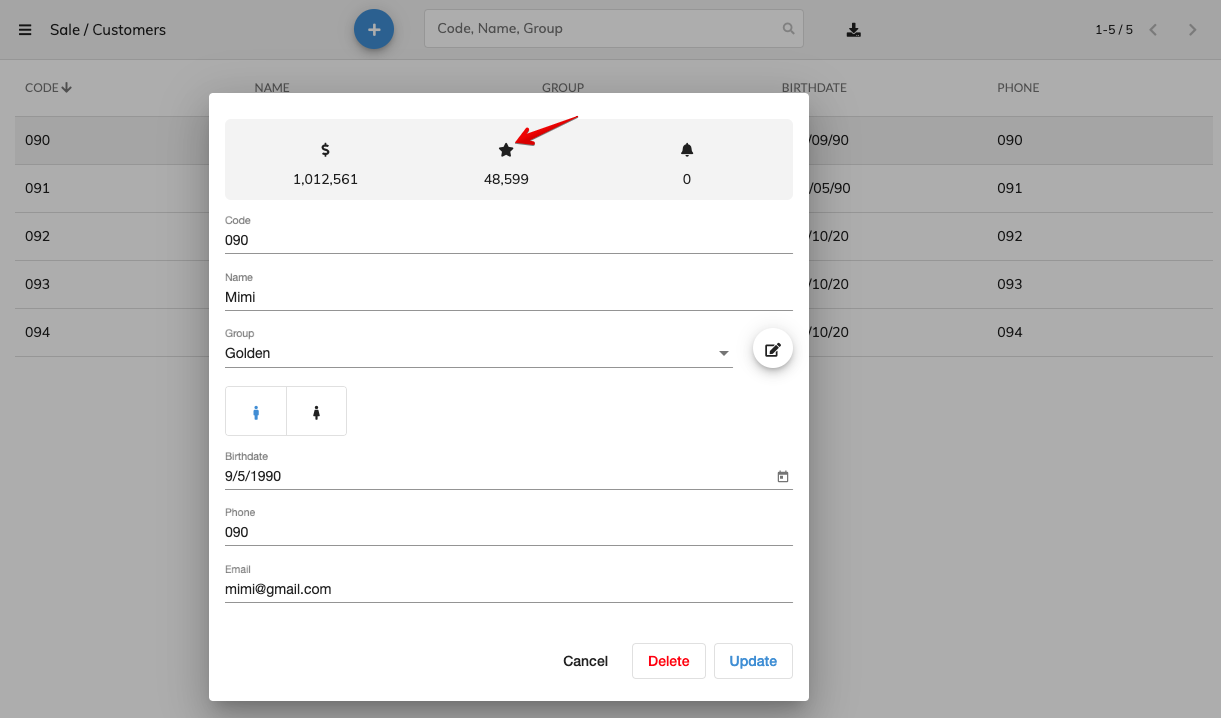
Task: Click phone 091 in the table
Action: pyautogui.click(x=1010, y=188)
